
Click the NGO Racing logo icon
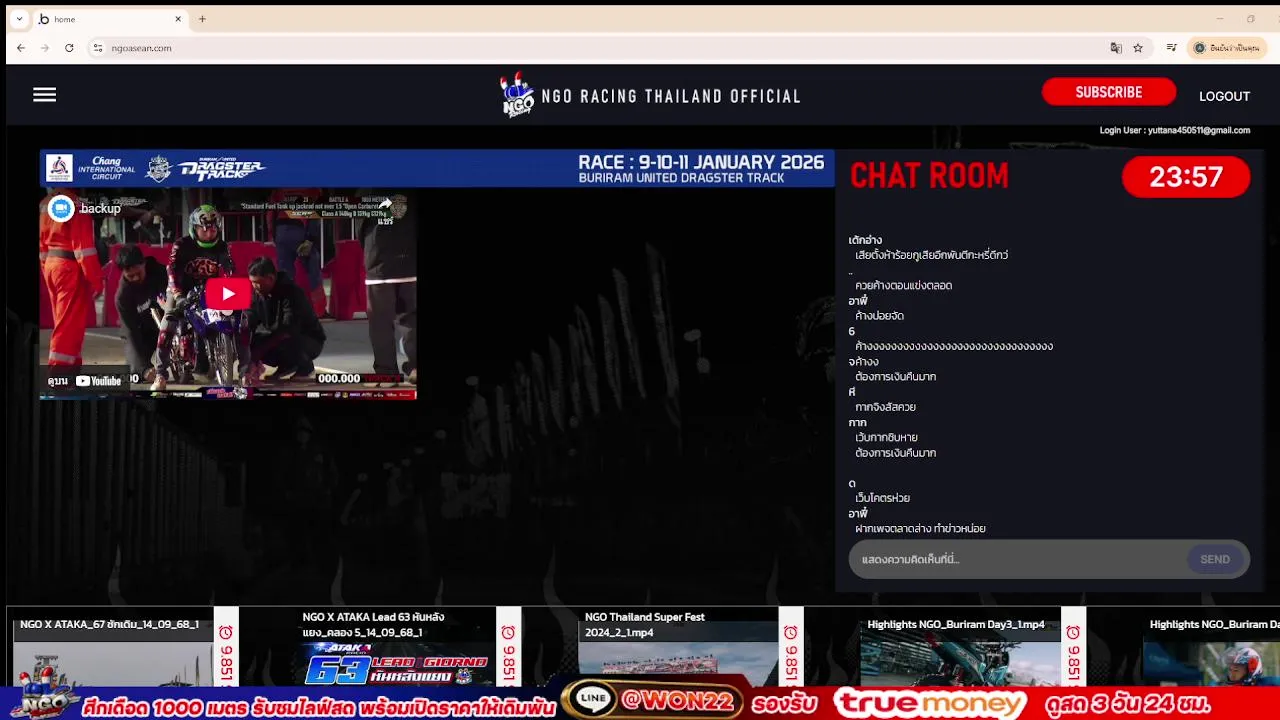point(517,96)
